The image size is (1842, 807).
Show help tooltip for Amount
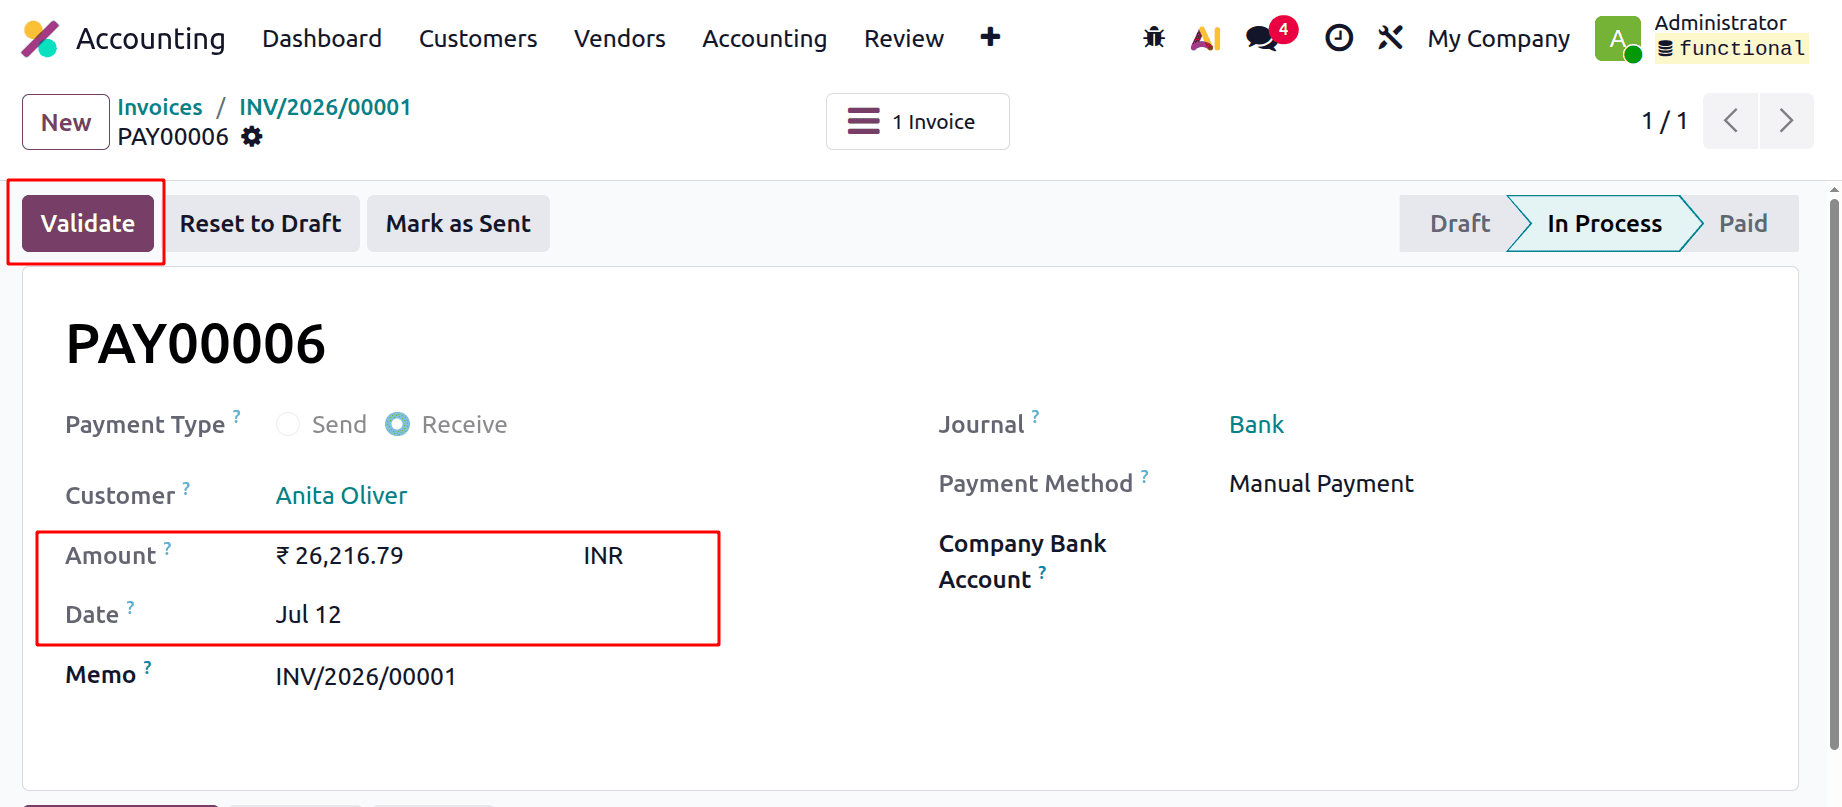(167, 548)
